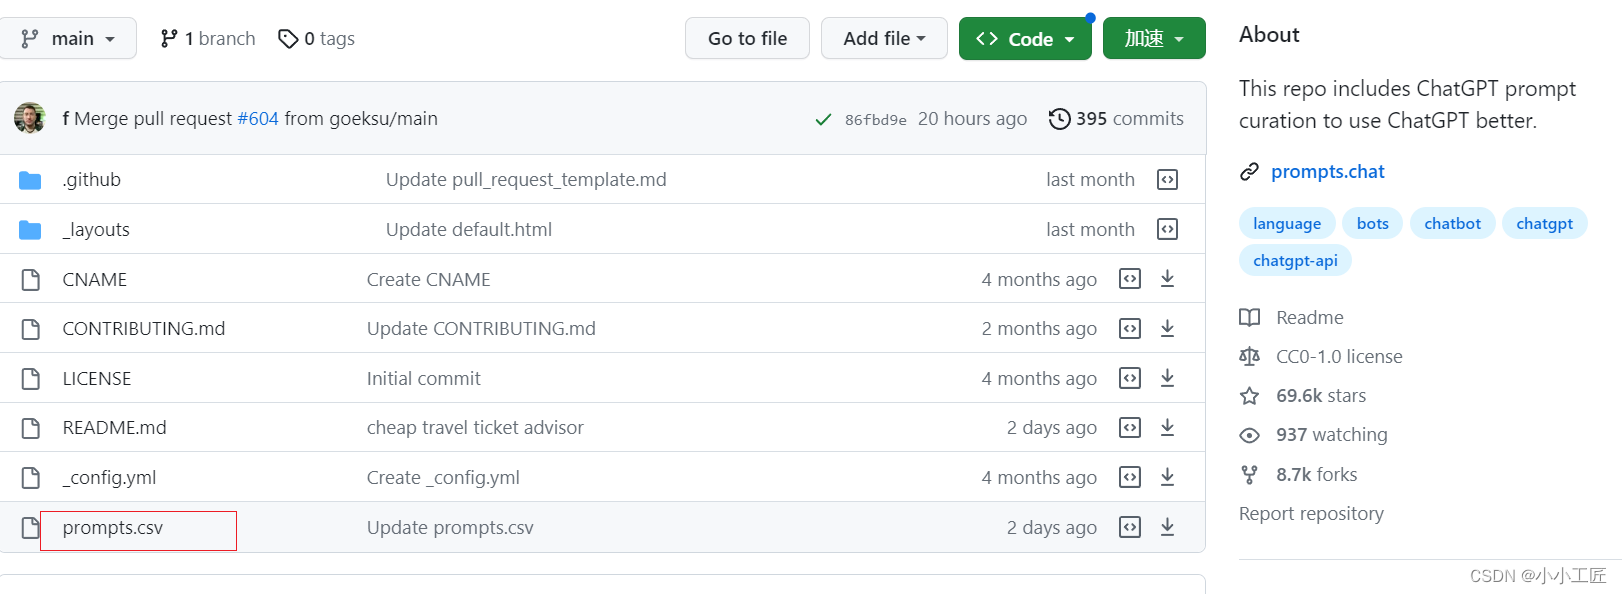
Task: Click the 69.6k stars link
Action: pos(1320,396)
